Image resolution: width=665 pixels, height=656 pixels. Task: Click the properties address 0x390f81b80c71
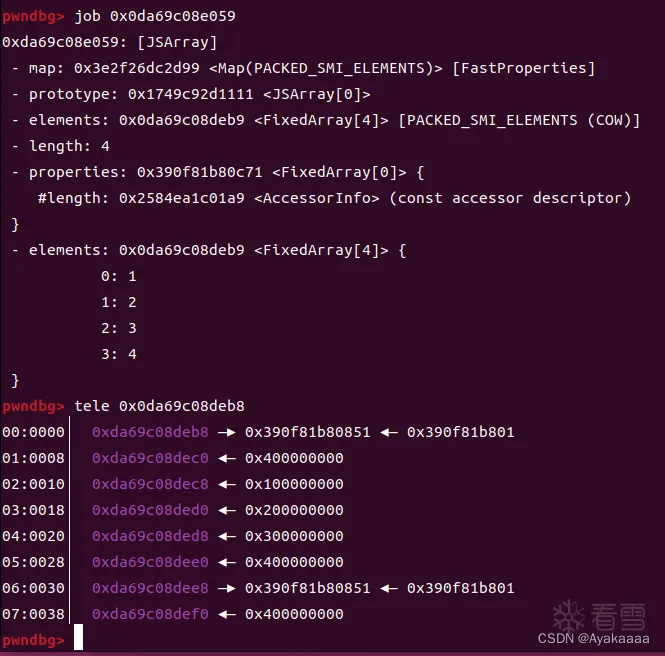click(x=199, y=172)
